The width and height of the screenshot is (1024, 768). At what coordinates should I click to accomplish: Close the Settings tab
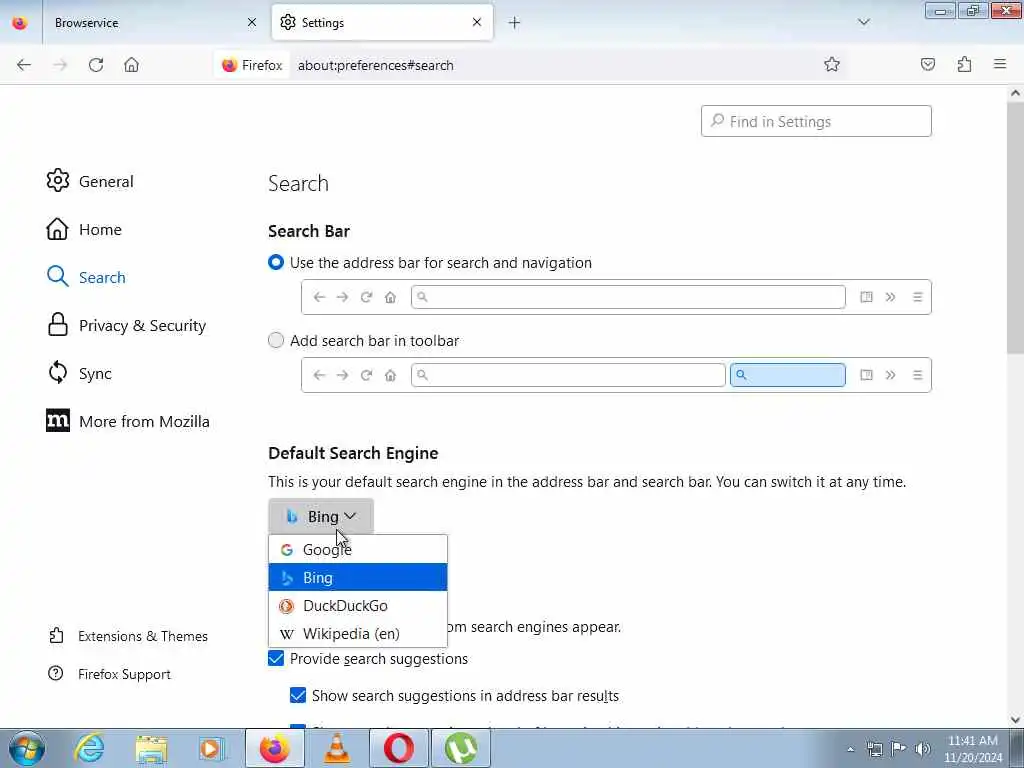coord(477,22)
